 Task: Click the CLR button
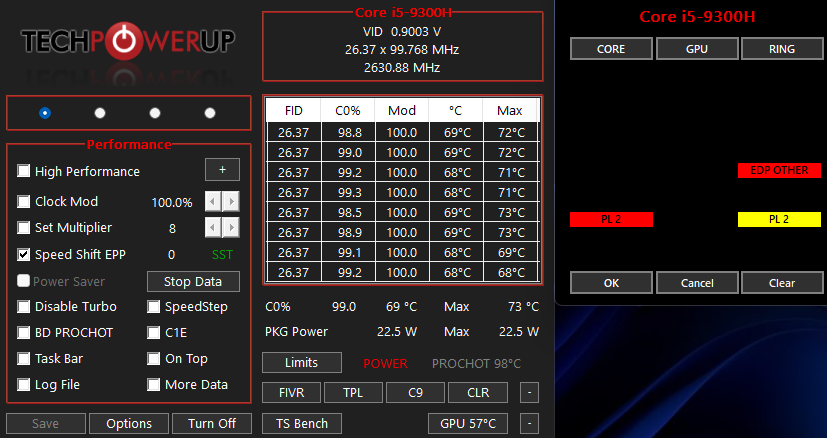click(478, 393)
